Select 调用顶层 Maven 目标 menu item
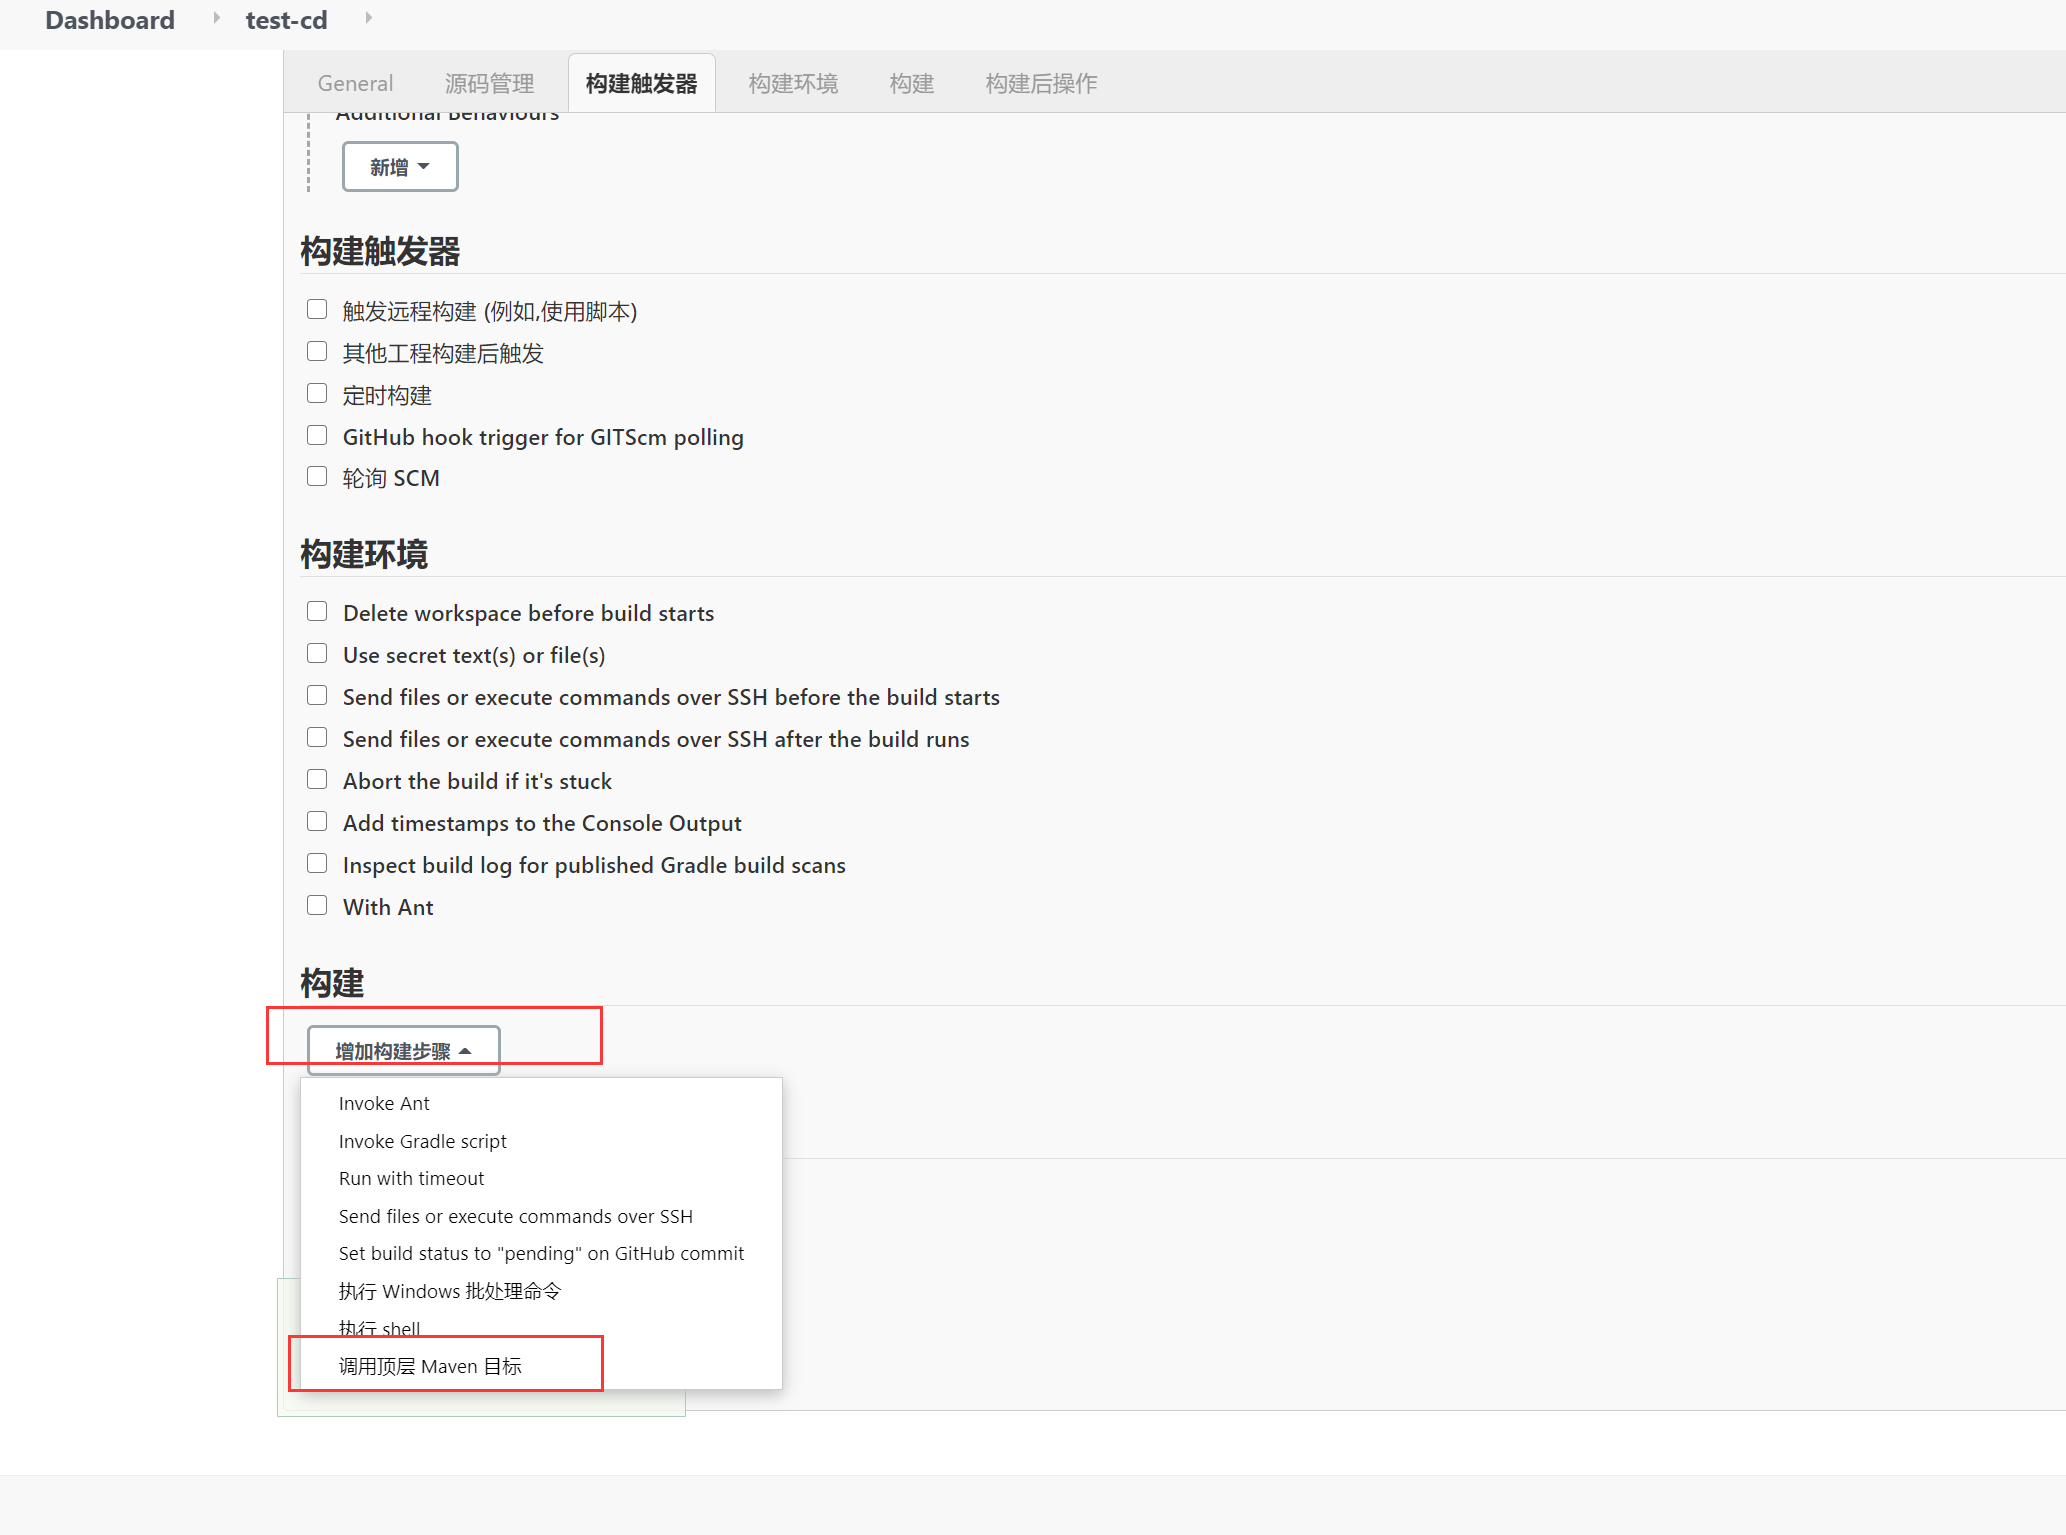This screenshot has width=2066, height=1535. (430, 1366)
